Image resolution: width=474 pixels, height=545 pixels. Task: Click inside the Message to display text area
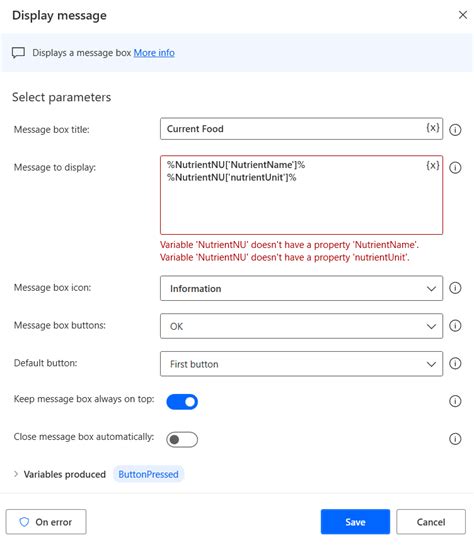coord(301,195)
